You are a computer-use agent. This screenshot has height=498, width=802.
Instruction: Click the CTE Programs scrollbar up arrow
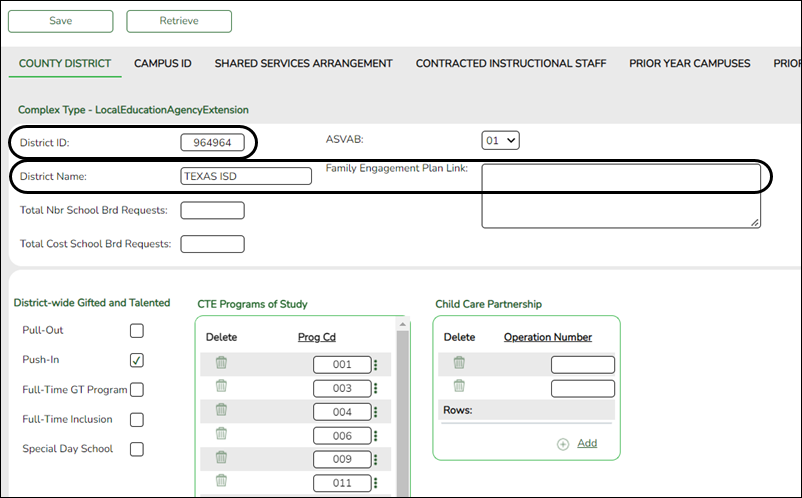point(403,324)
